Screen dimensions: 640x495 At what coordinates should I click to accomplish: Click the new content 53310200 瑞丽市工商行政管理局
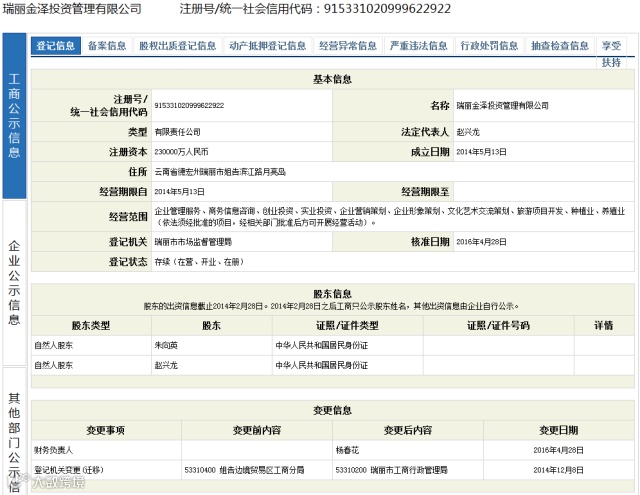pos(391,470)
